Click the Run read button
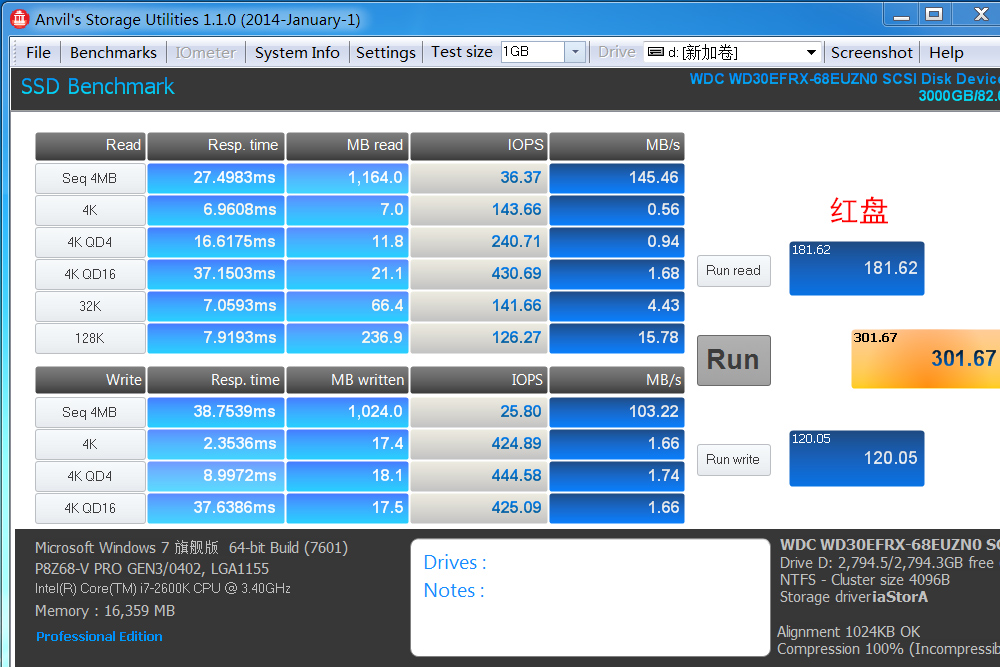 pos(733,270)
